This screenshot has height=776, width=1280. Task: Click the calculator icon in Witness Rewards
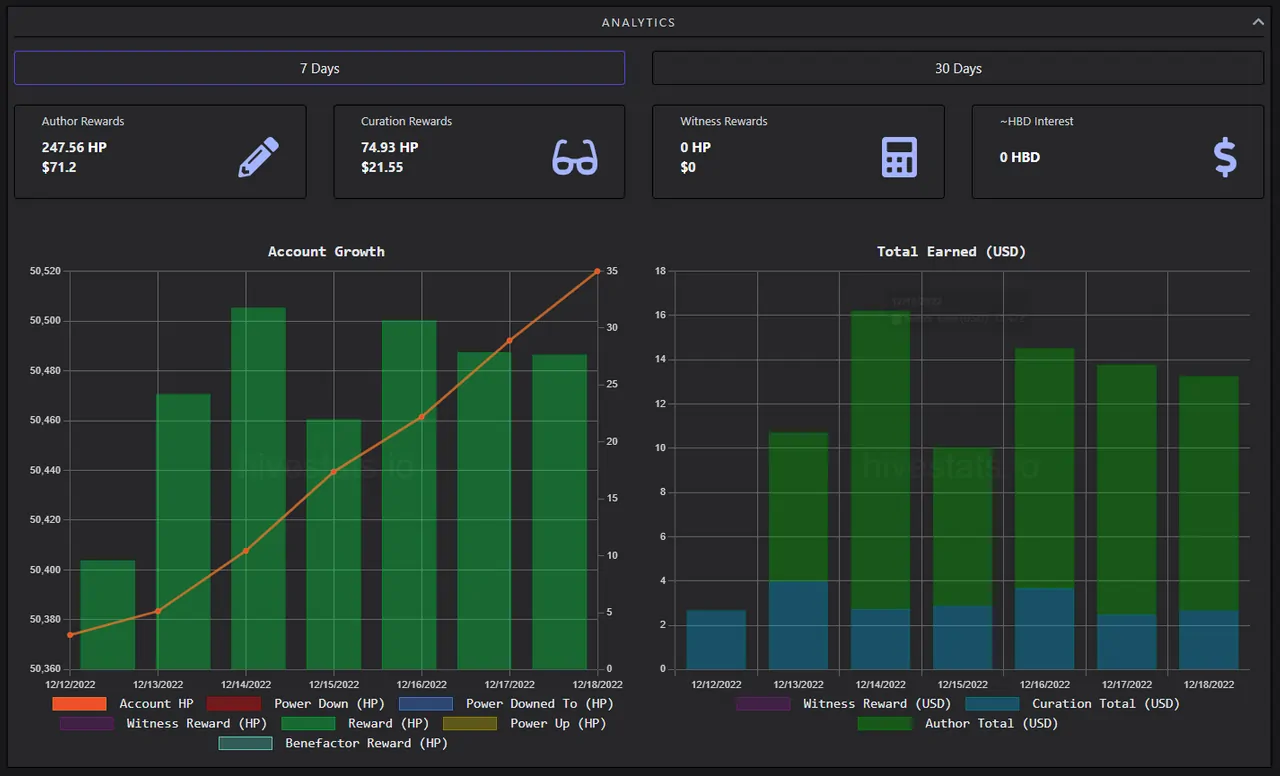pyautogui.click(x=899, y=157)
